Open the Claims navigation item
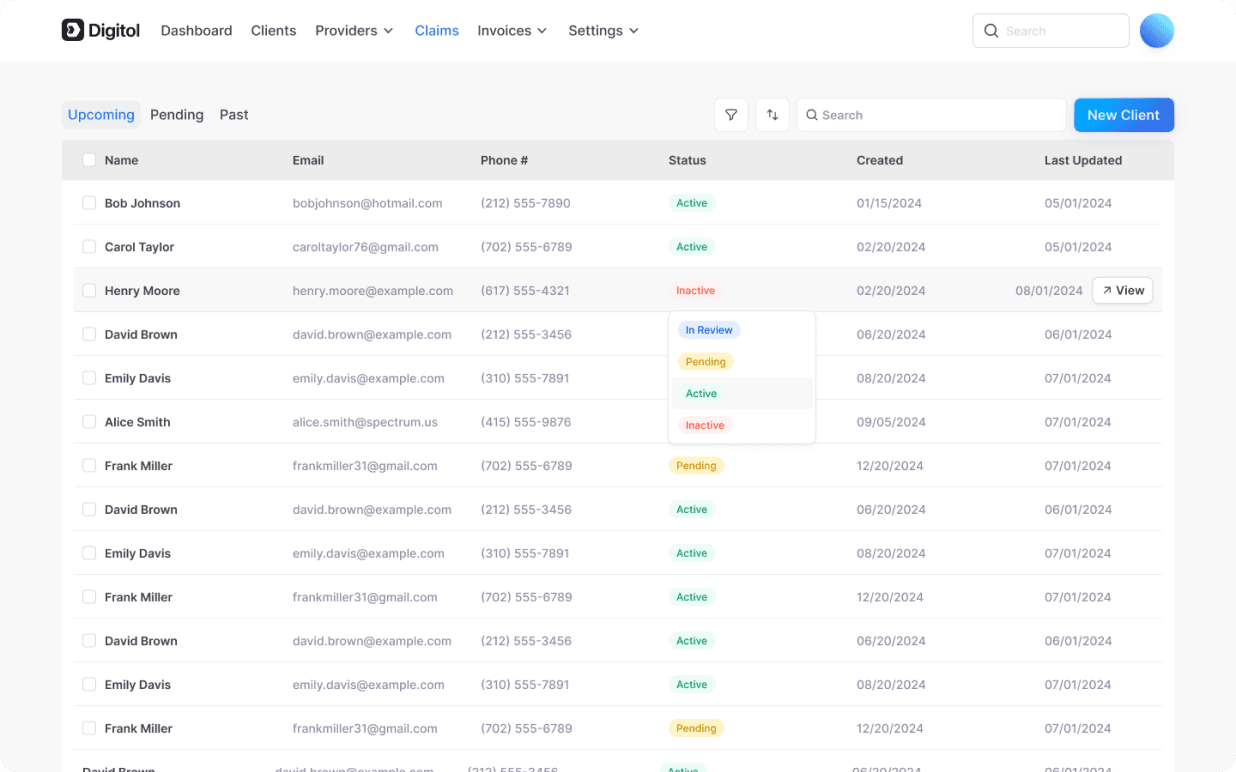This screenshot has height=772, width=1236. point(437,31)
